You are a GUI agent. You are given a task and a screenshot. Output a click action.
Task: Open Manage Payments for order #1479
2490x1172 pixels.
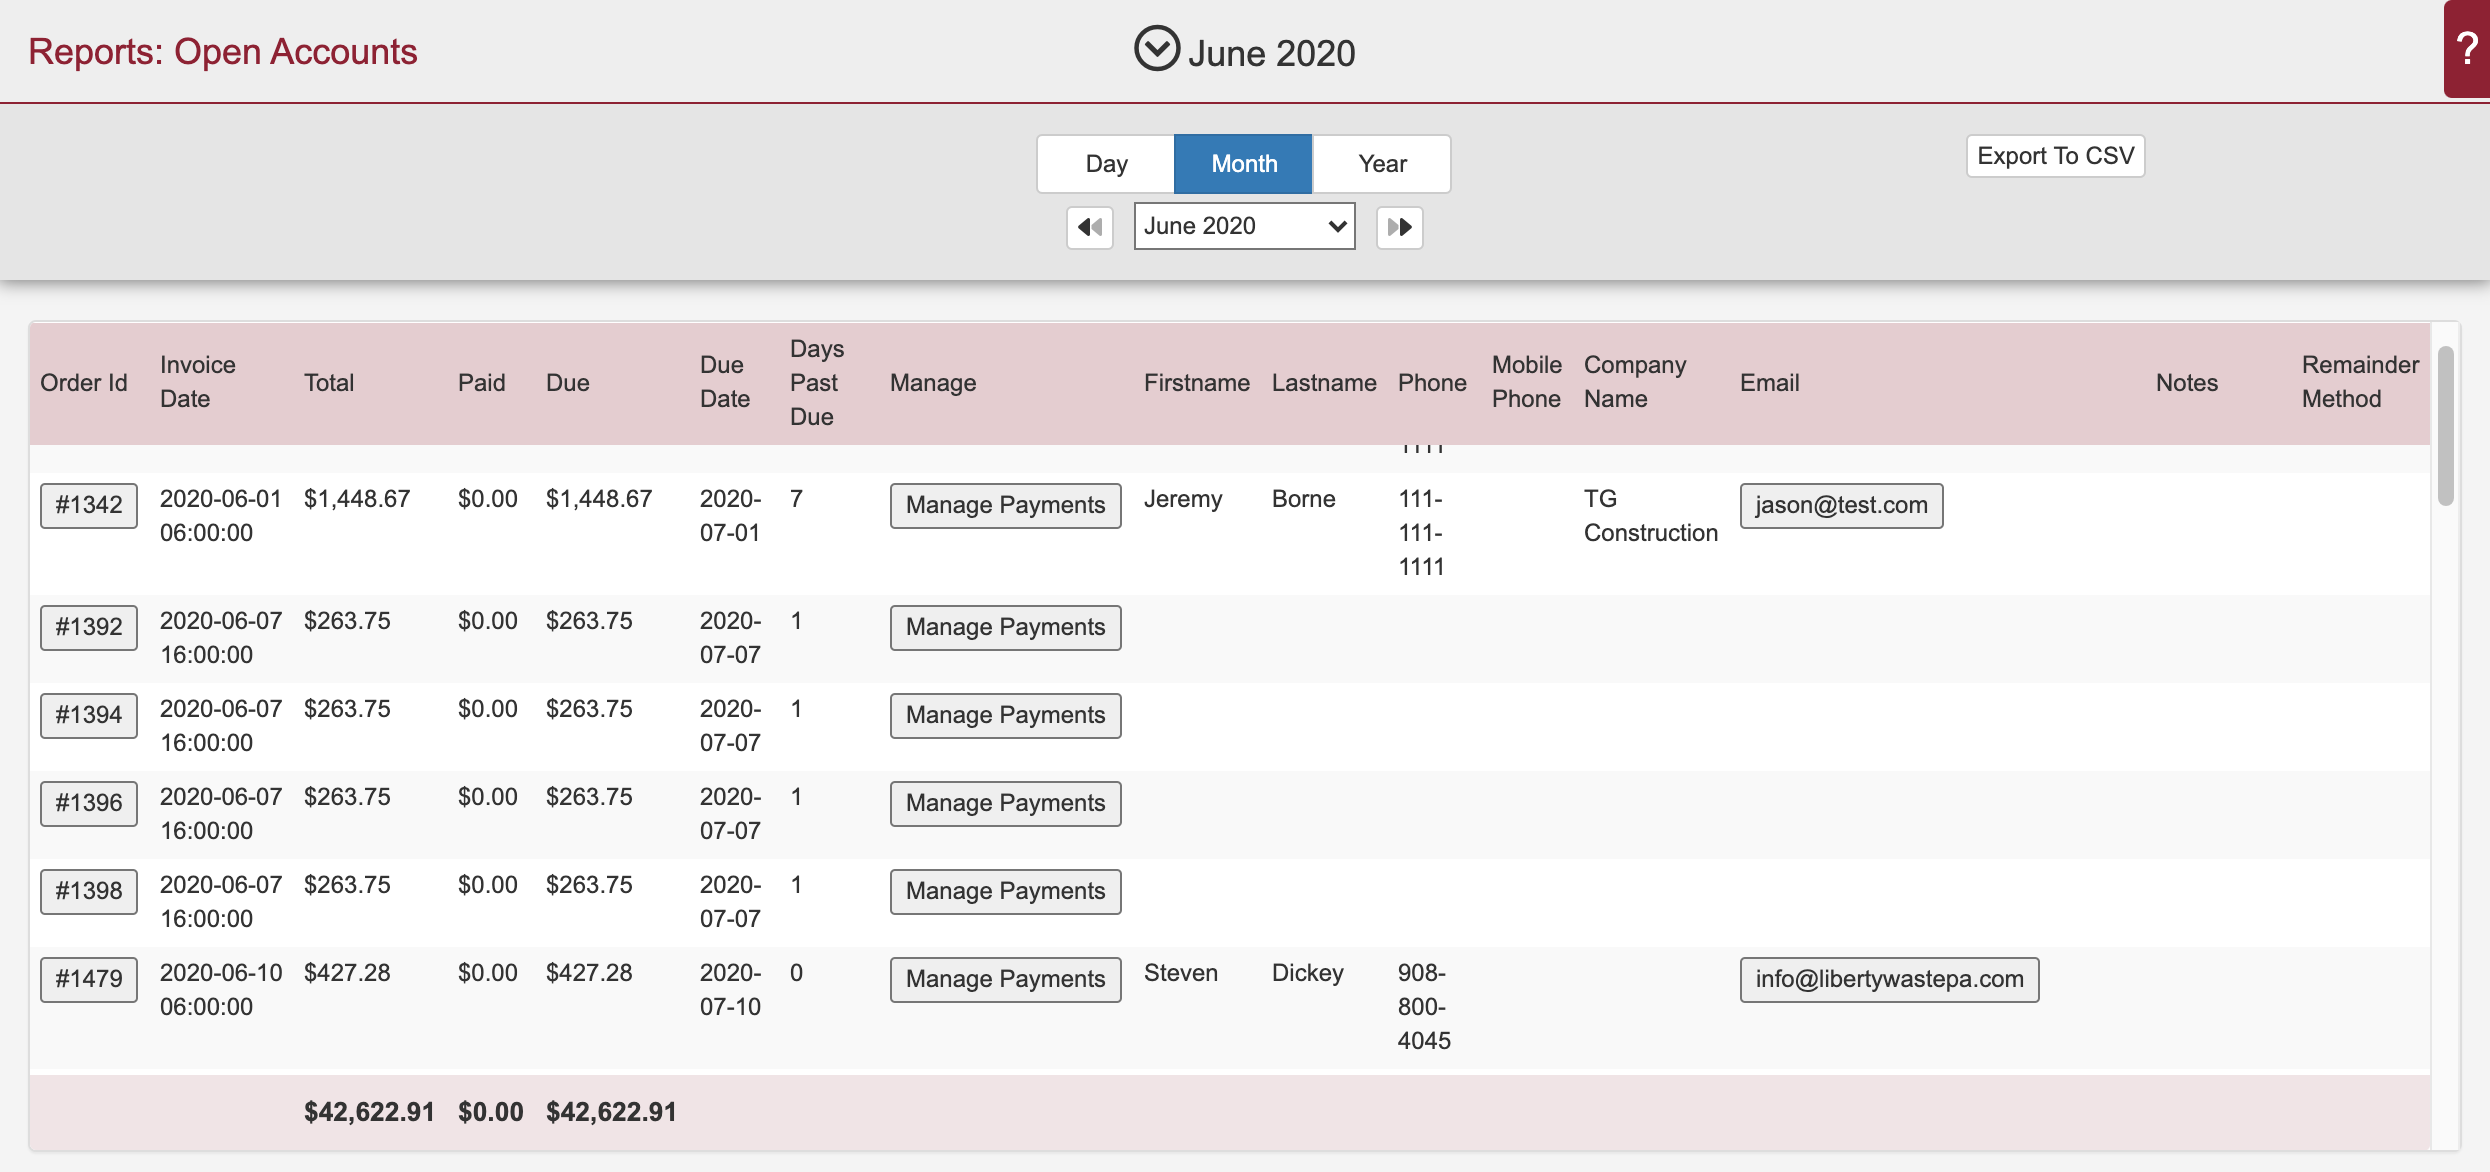pyautogui.click(x=1005, y=979)
